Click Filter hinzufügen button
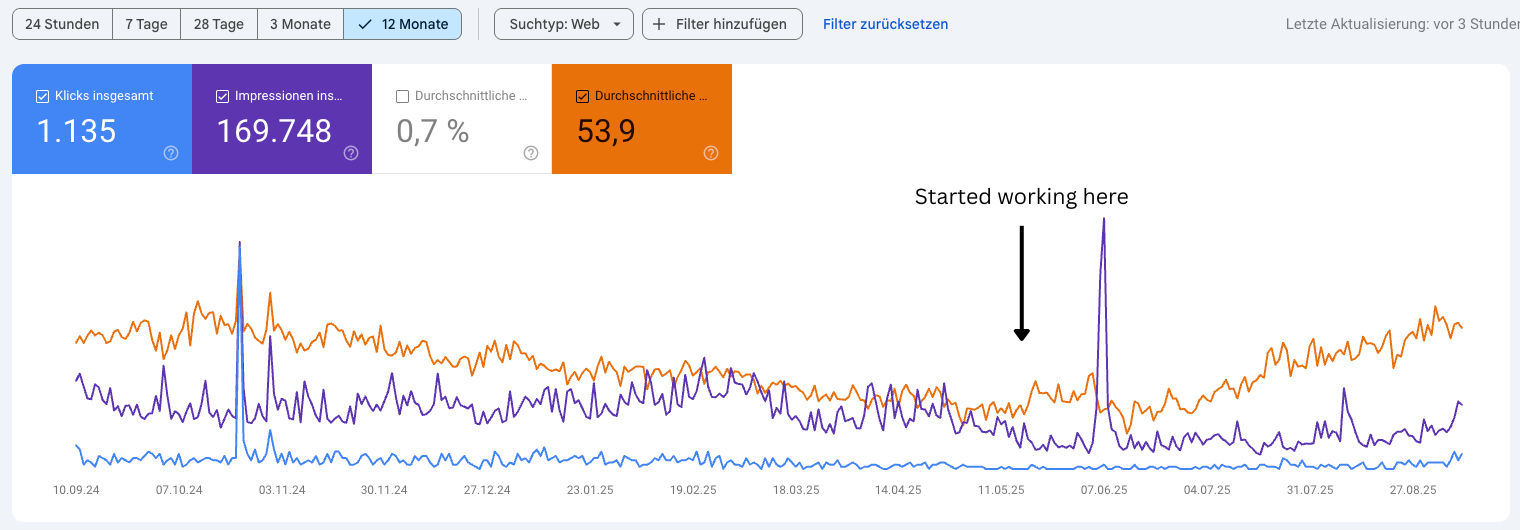The image size is (1520, 530). click(722, 24)
